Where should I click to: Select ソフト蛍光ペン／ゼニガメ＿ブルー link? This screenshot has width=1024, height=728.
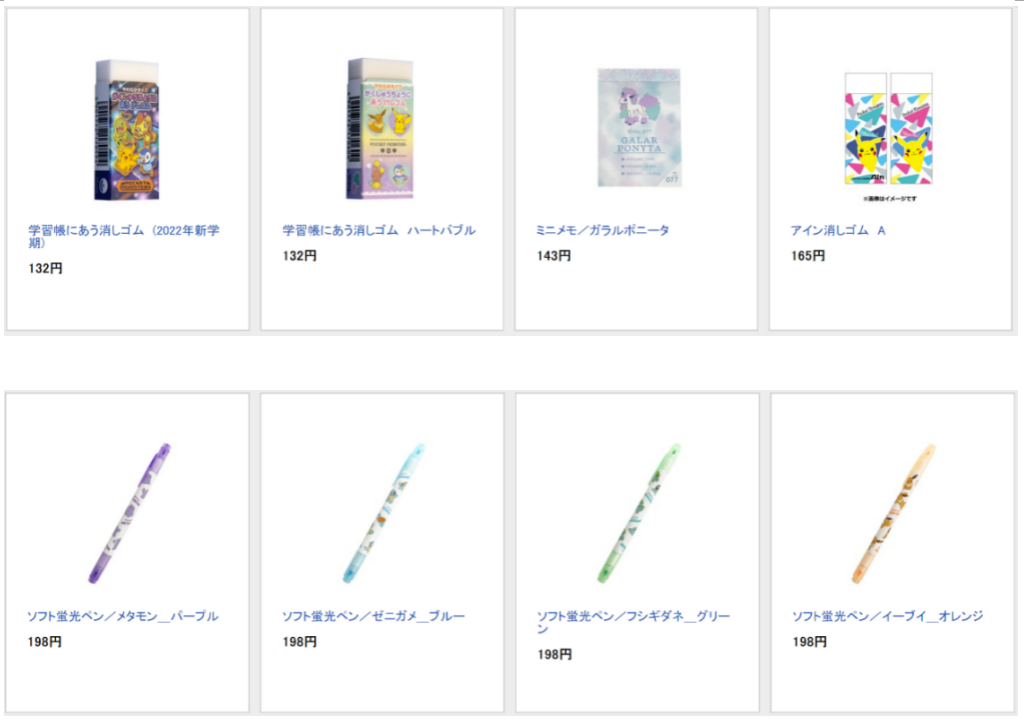click(x=374, y=616)
